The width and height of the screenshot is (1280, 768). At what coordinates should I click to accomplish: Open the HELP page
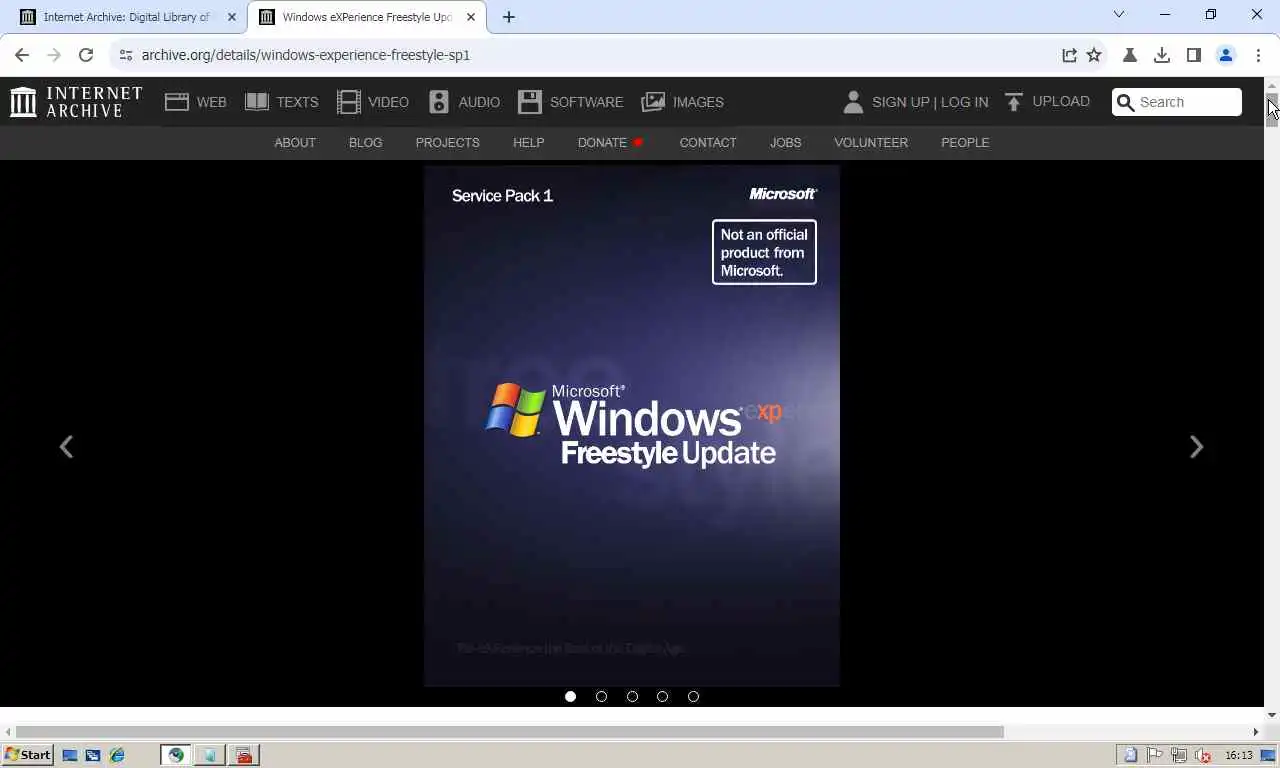(x=529, y=143)
